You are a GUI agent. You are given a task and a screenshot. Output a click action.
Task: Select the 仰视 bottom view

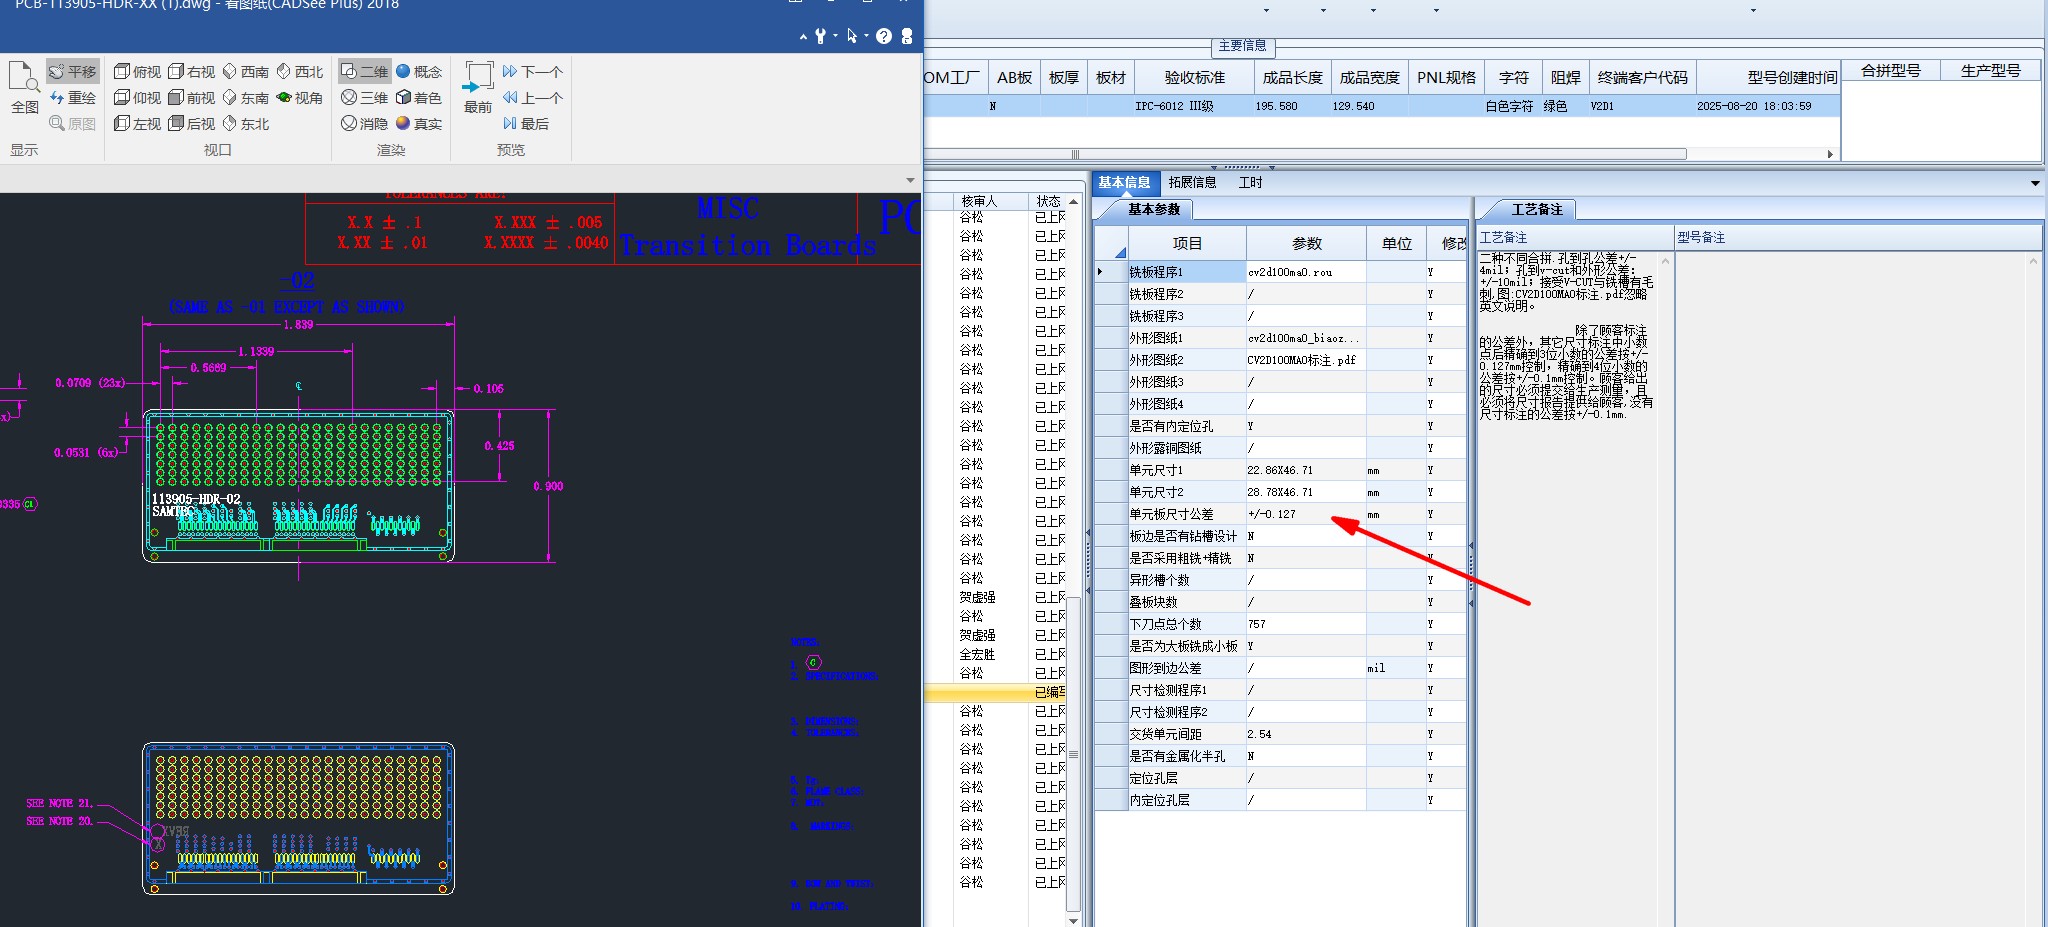tap(137, 98)
